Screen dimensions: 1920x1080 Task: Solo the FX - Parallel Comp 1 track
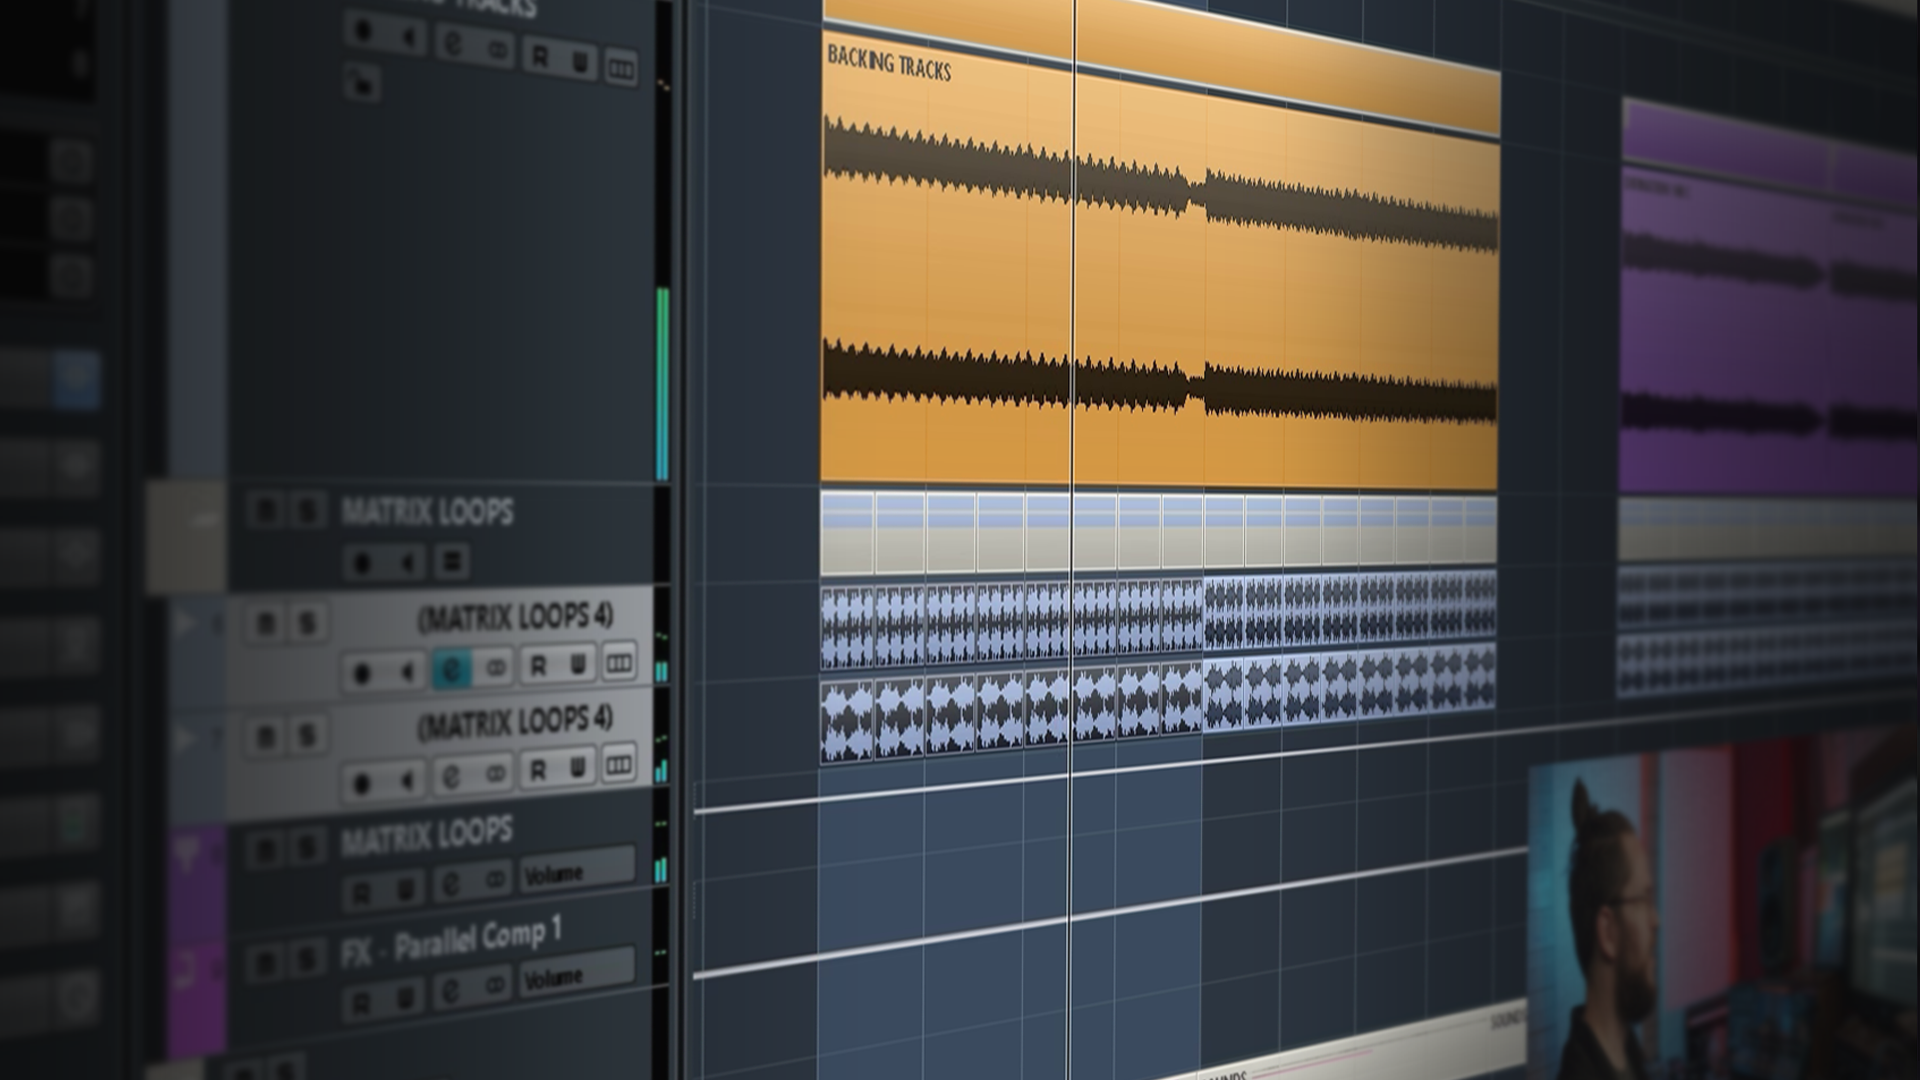[307, 961]
